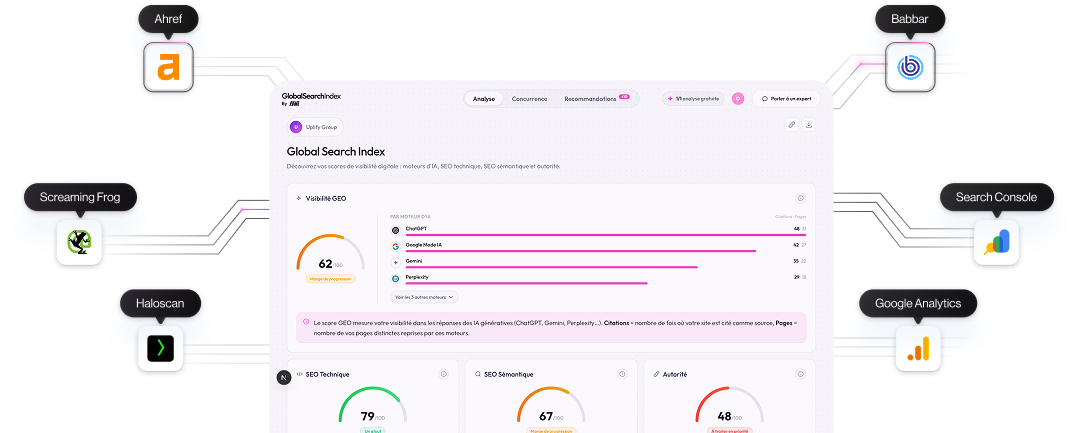Click the Perplexity citations value 29

(796, 277)
